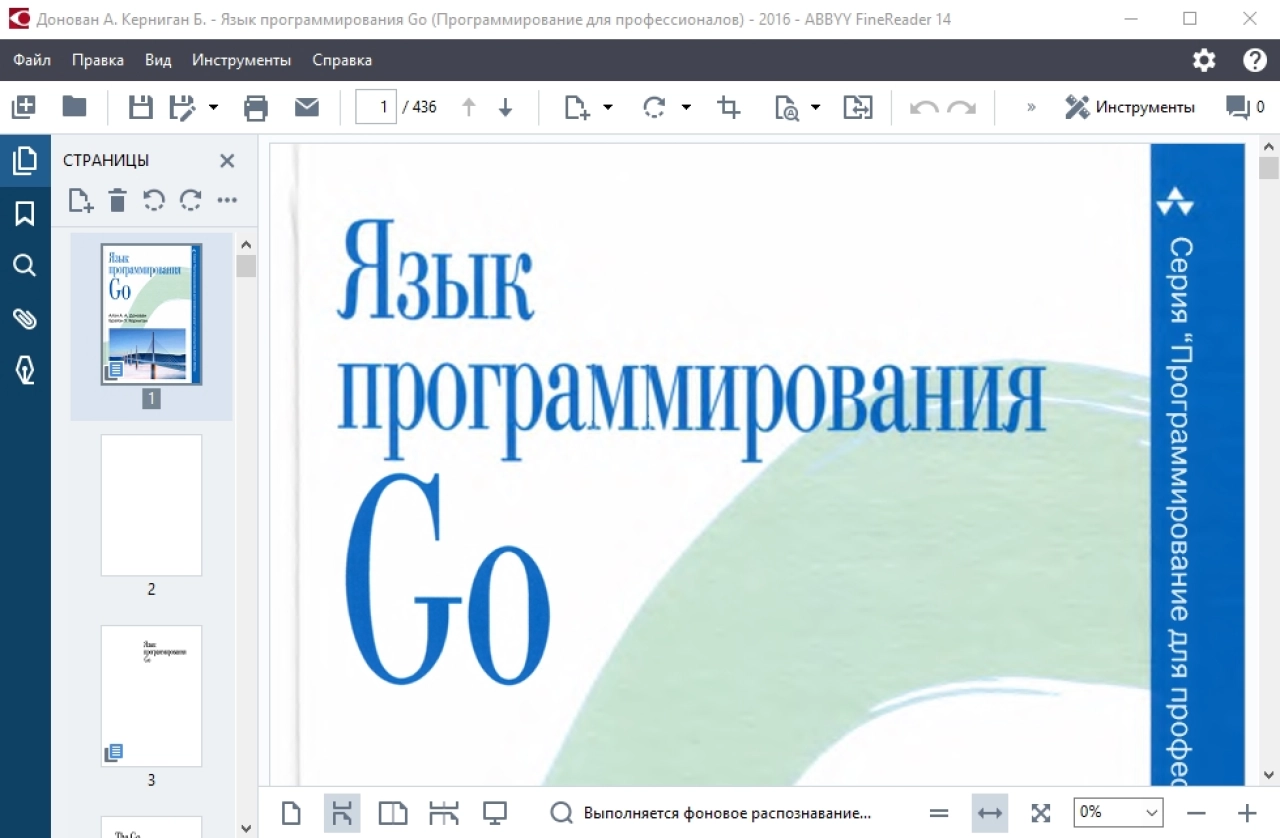1280x838 pixels.
Task: Toggle one page scrolling view mode
Action: pyautogui.click(x=342, y=813)
